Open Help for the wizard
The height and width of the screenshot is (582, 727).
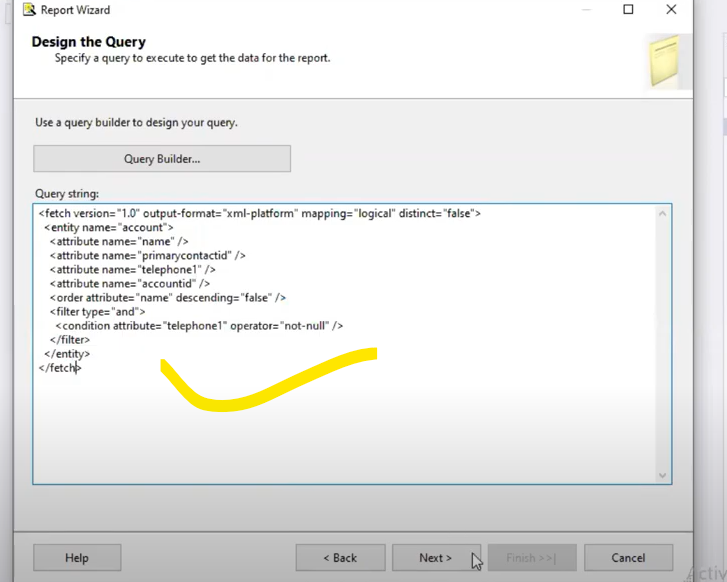click(x=77, y=557)
